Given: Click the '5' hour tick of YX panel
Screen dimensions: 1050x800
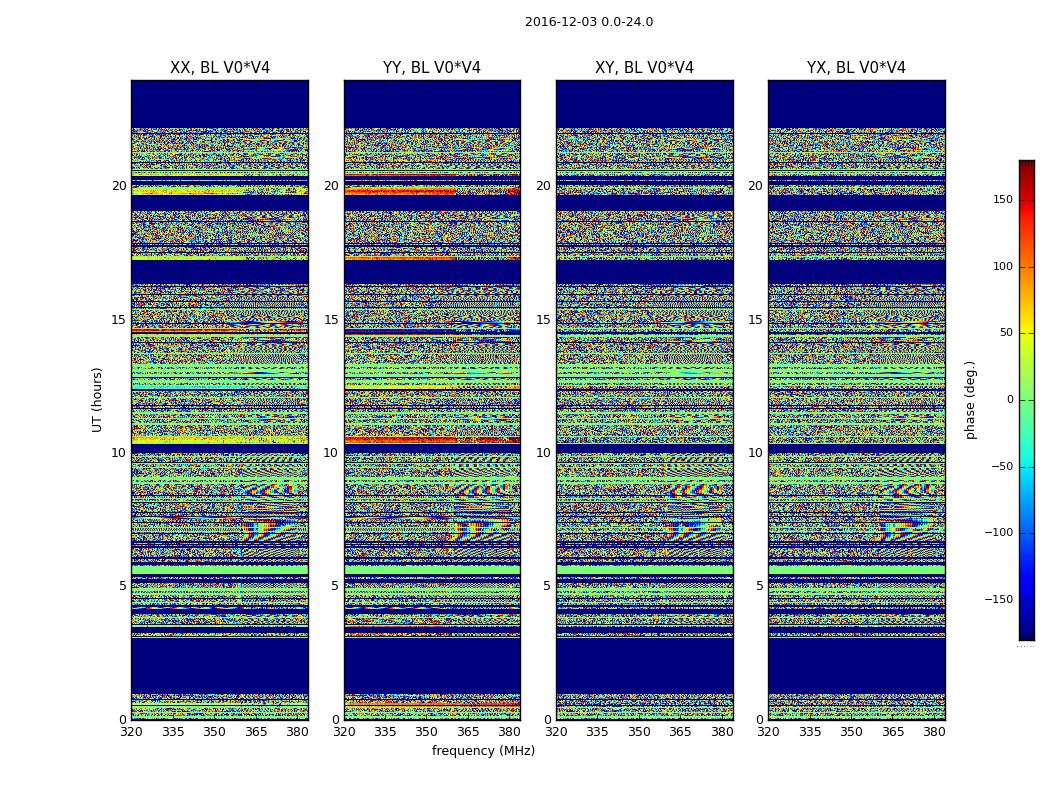Looking at the screenshot, I should point(759,586).
